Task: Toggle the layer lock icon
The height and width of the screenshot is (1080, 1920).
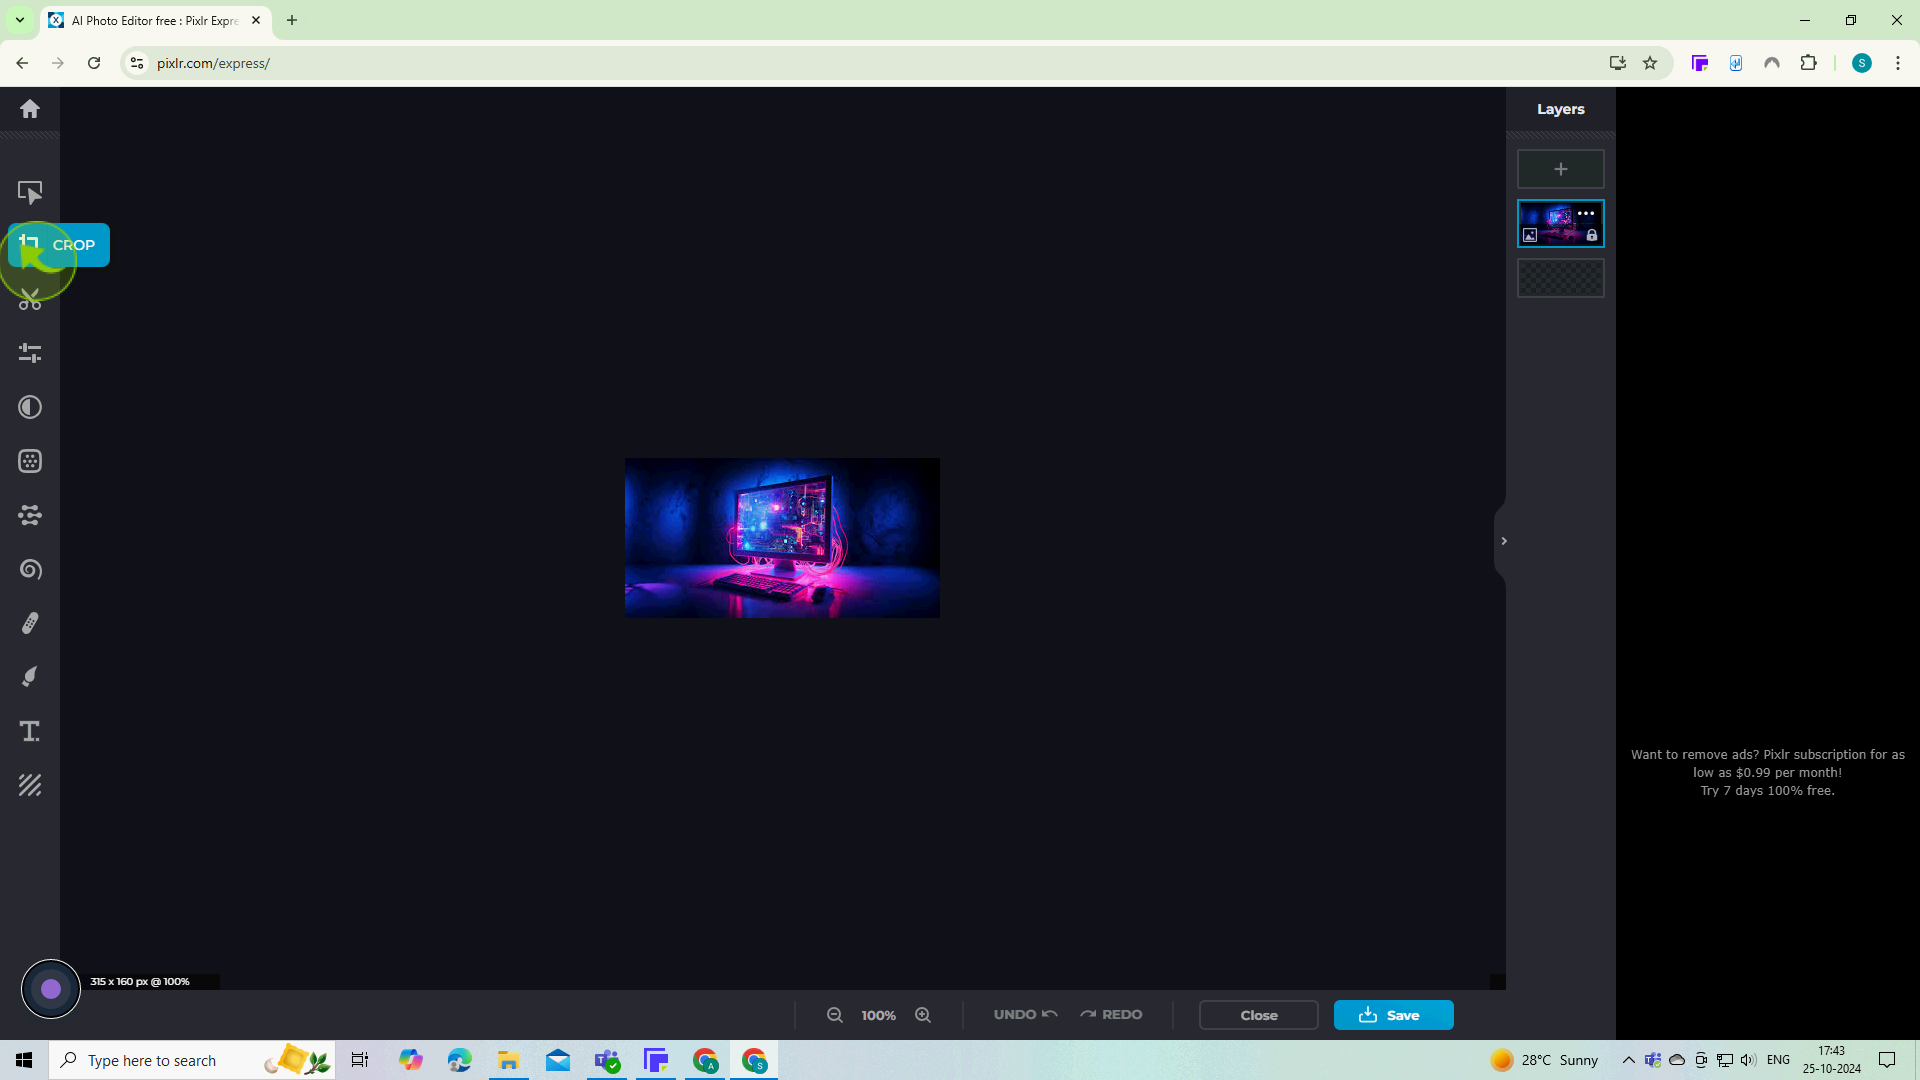Action: [x=1592, y=236]
